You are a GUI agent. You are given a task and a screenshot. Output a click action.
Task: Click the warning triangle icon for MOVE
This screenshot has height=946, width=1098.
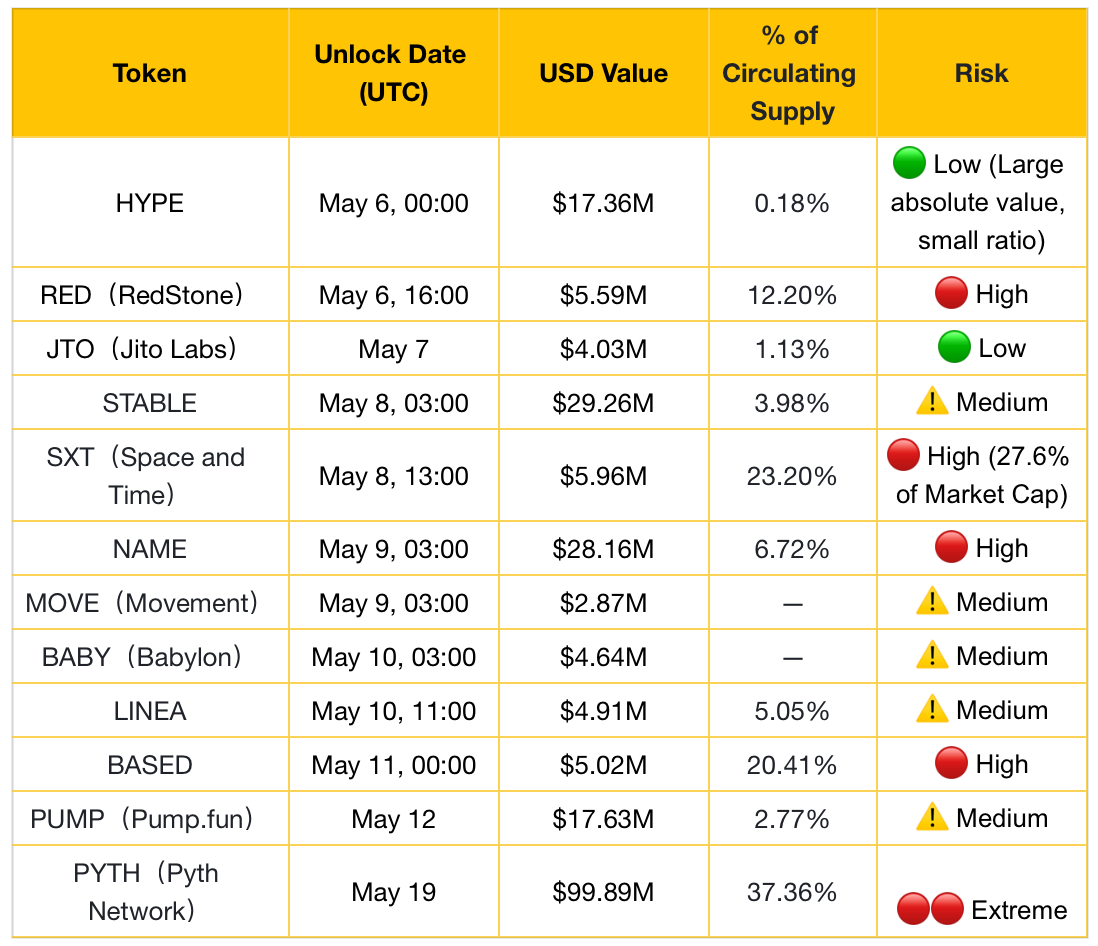(x=932, y=601)
